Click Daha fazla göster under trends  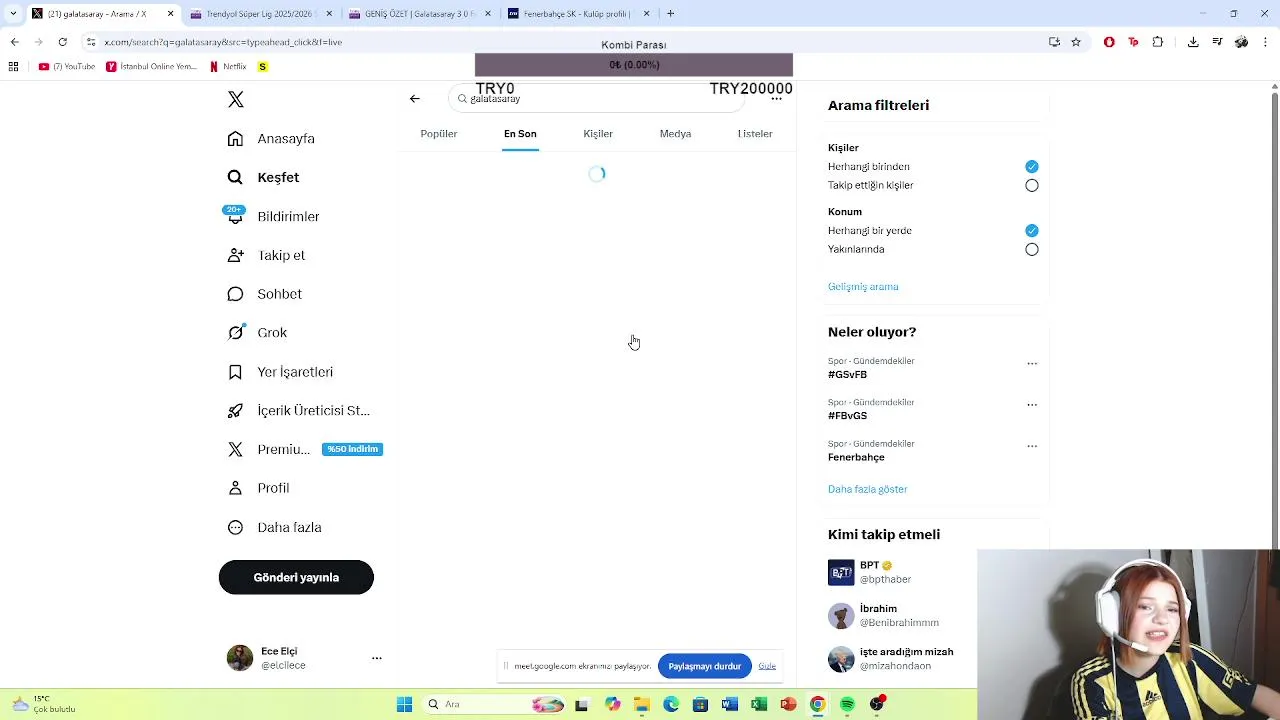point(867,490)
